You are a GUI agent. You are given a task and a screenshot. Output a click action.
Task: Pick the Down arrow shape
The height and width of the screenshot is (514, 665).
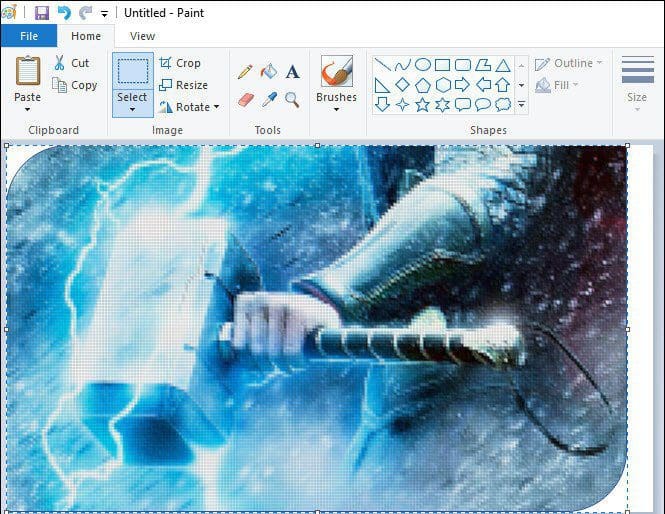click(x=383, y=104)
